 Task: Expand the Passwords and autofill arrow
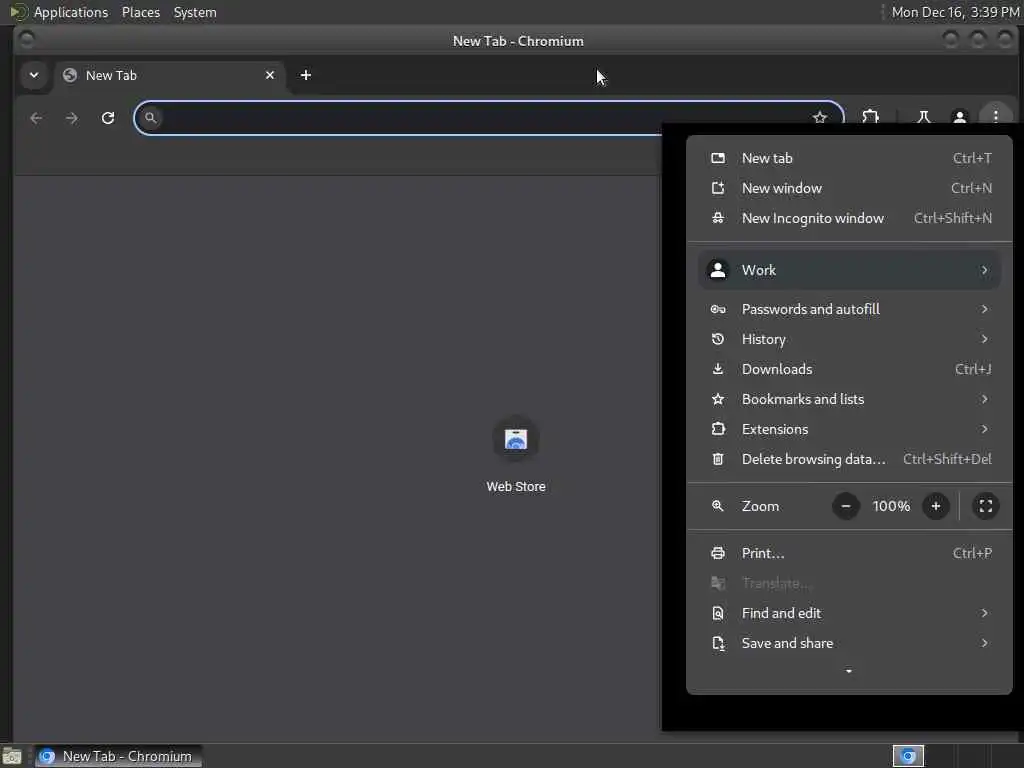tap(984, 309)
